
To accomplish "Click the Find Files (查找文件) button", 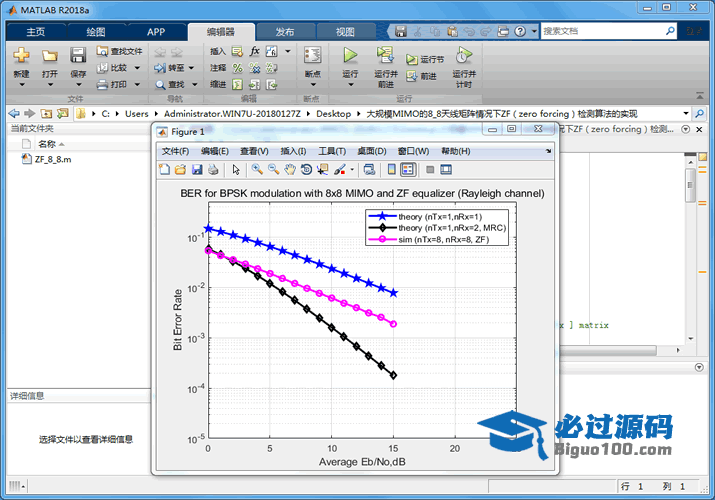I will (119, 51).
